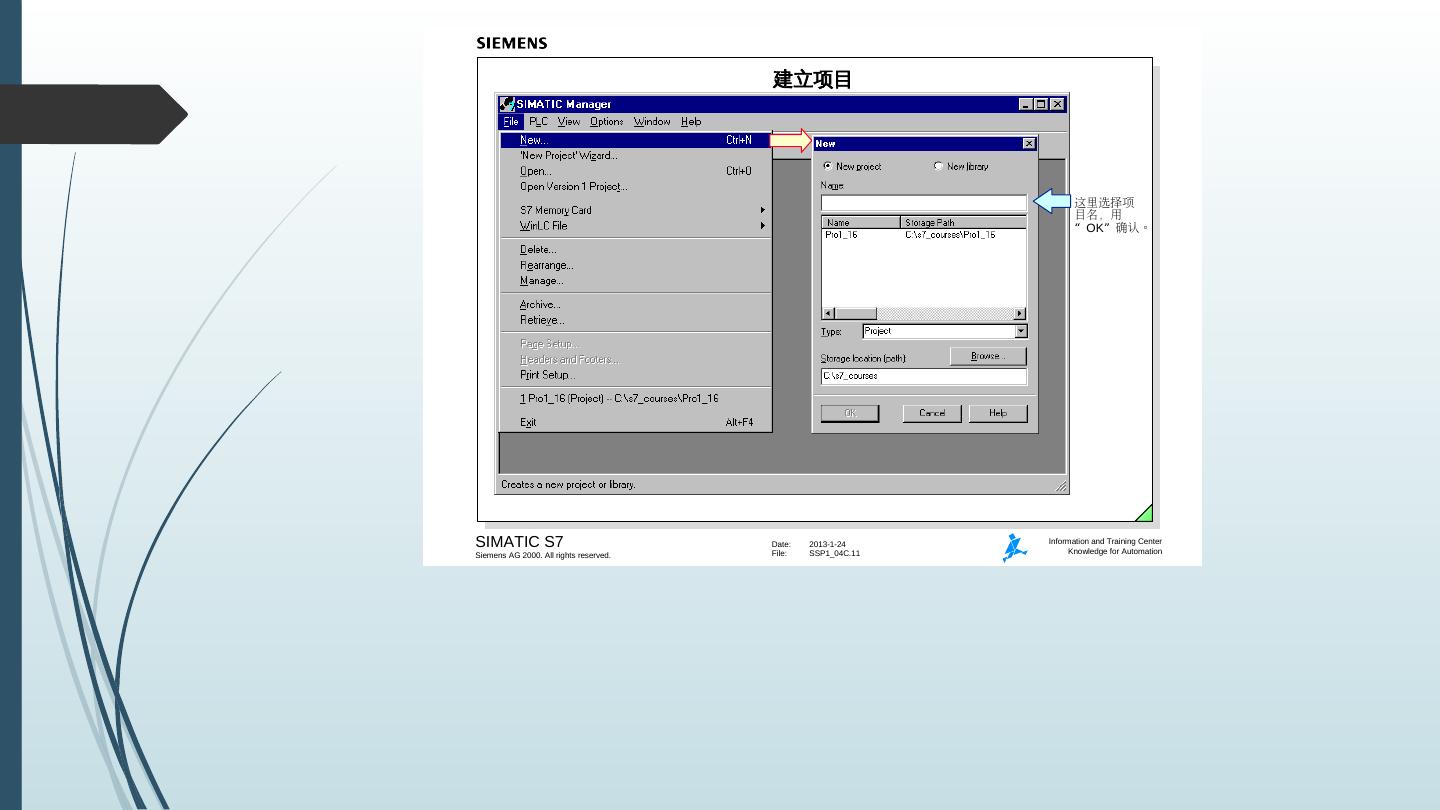Click the green page corner icon
The width and height of the screenshot is (1440, 810).
pos(1143,513)
